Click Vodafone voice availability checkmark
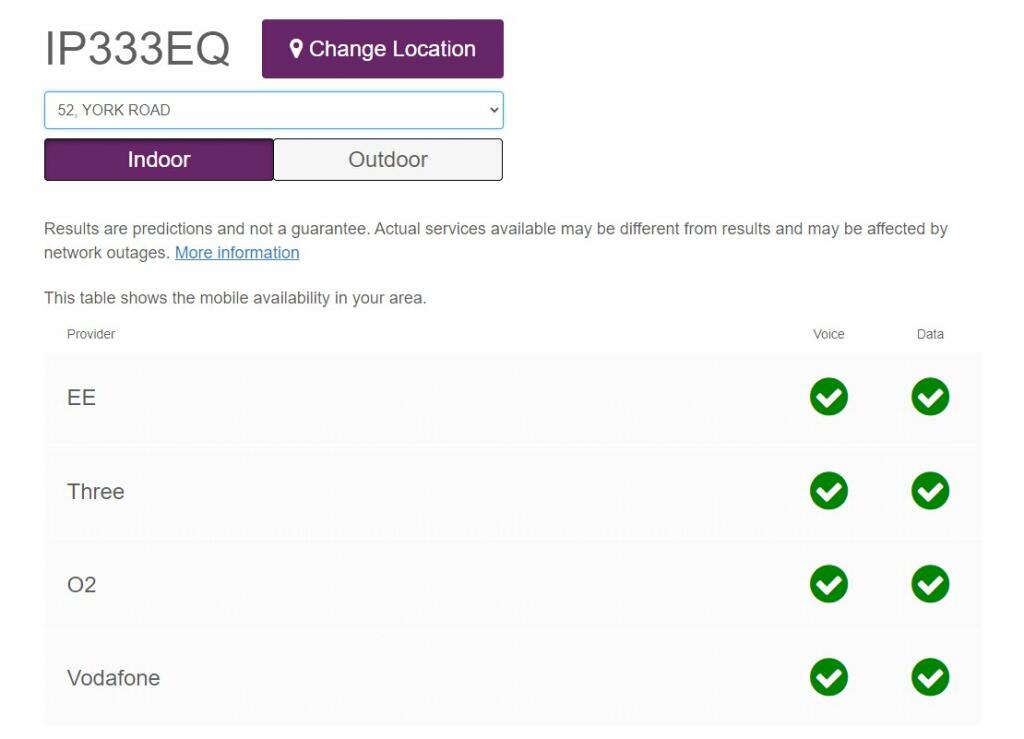Image resolution: width=1024 pixels, height=739 pixels. tap(828, 678)
